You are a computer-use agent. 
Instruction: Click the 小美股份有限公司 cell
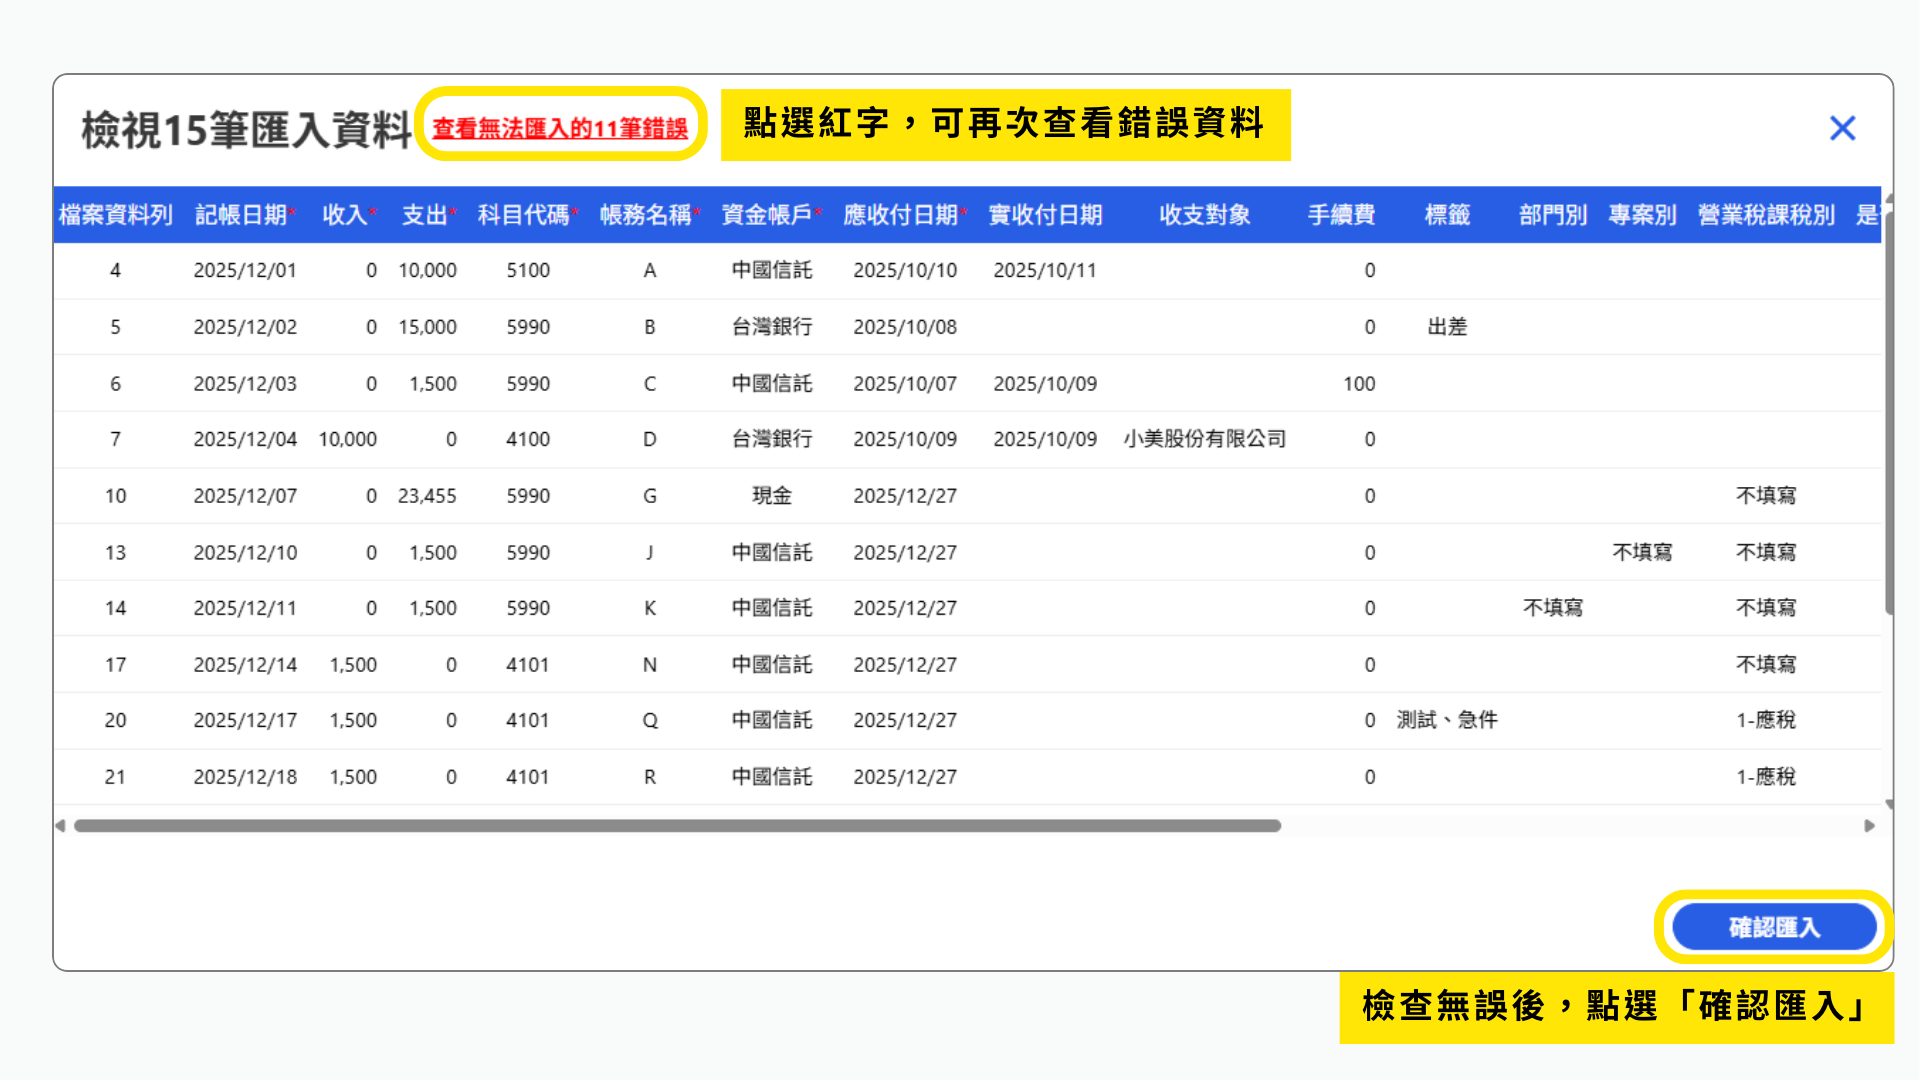click(1204, 439)
